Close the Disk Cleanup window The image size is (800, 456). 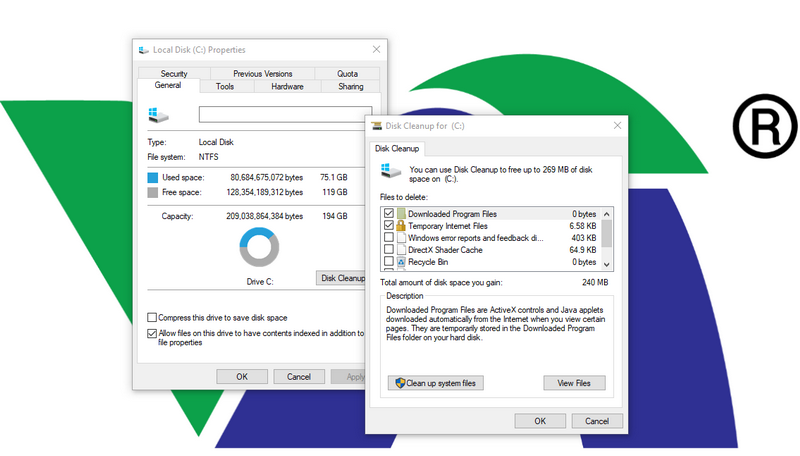(617, 125)
